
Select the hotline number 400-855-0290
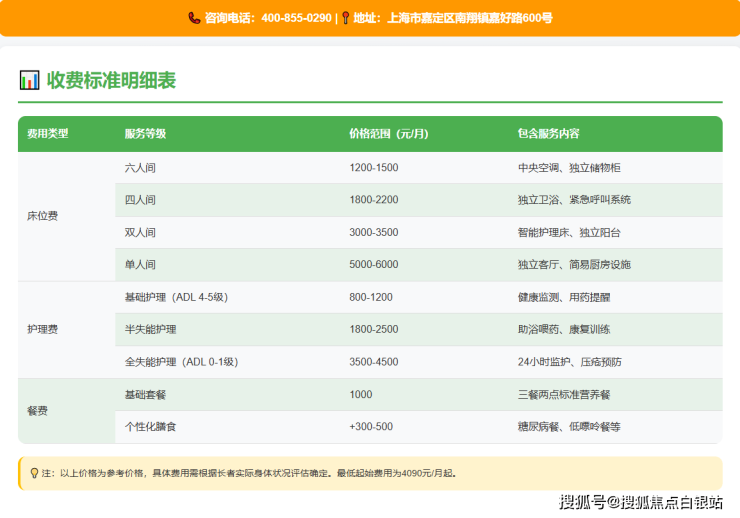[296, 18]
